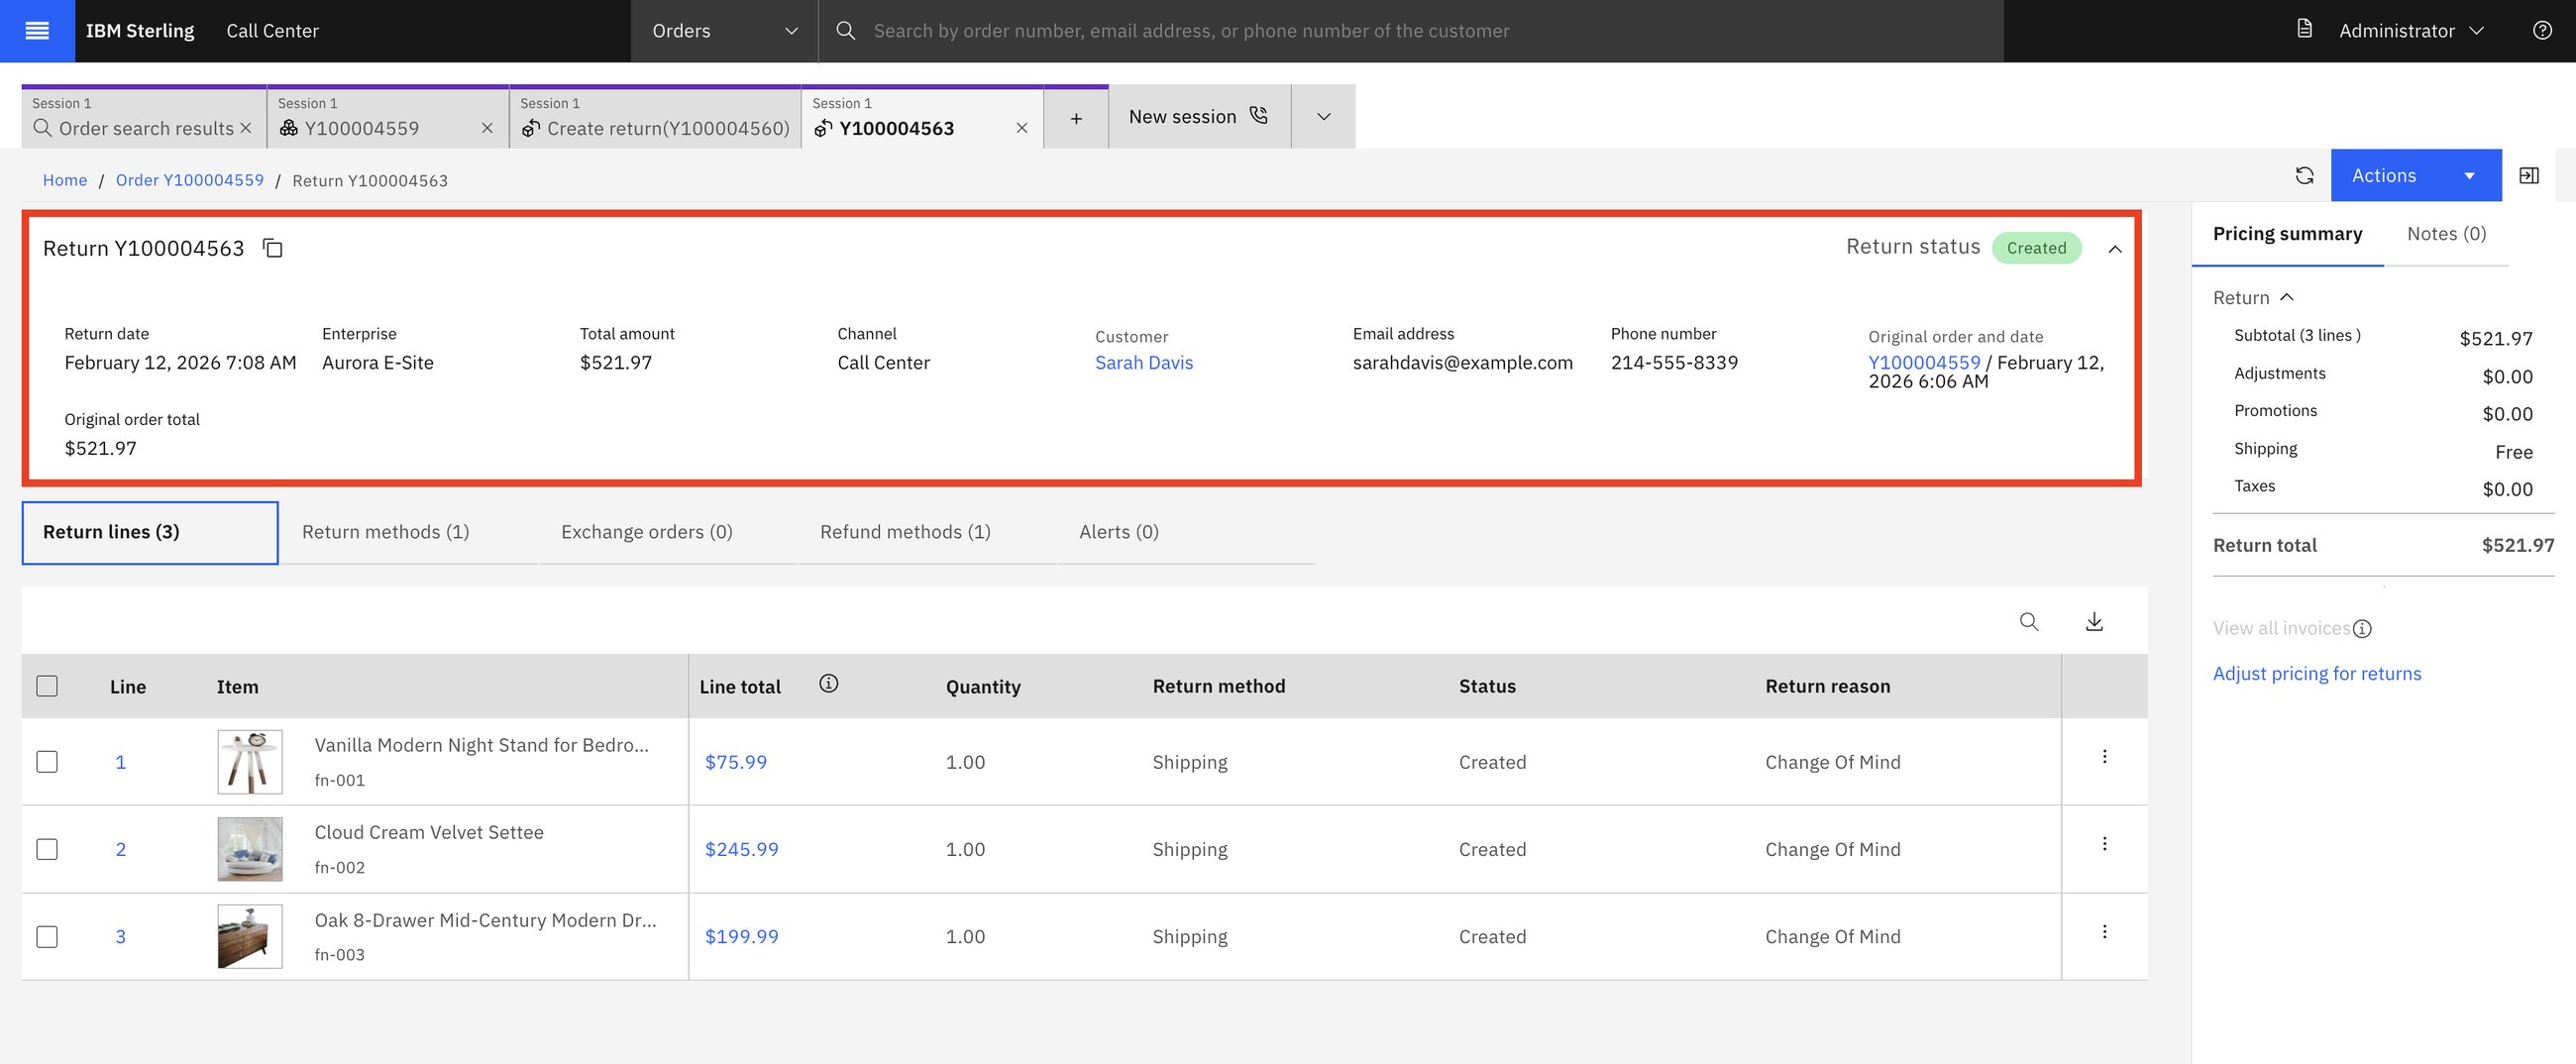This screenshot has height=1064, width=2576.
Task: Copy the return number Y100004563
Action: (272, 248)
